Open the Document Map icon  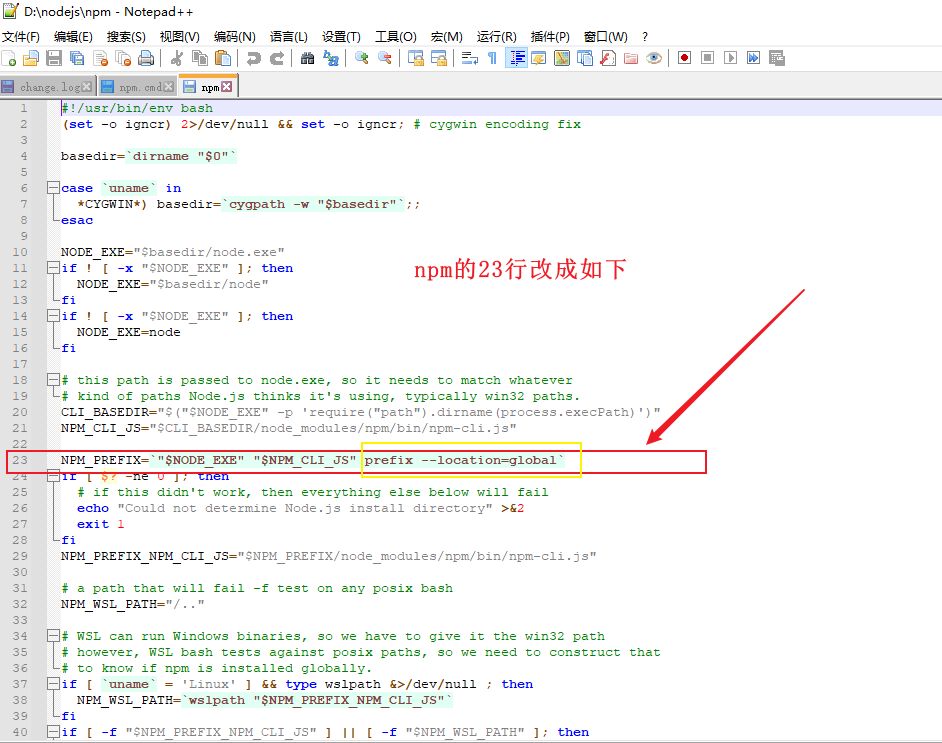click(562, 58)
